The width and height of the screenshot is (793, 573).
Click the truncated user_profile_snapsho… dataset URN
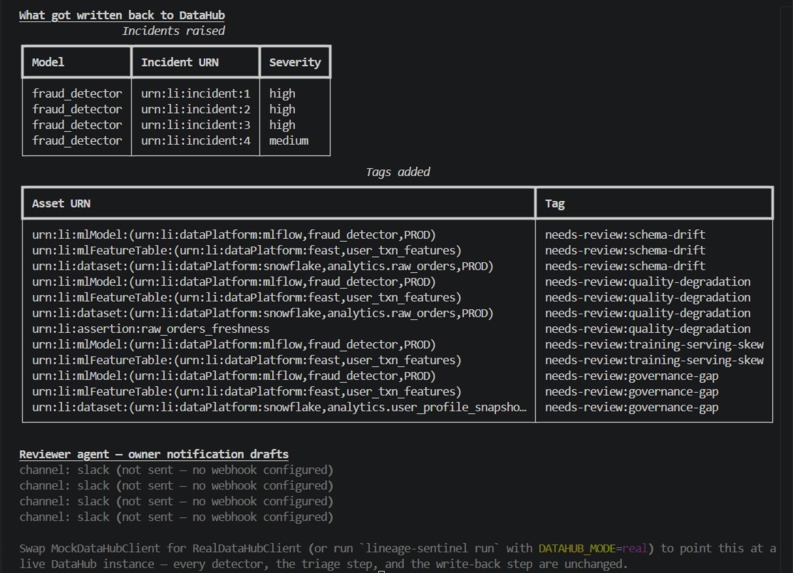pyautogui.click(x=279, y=407)
